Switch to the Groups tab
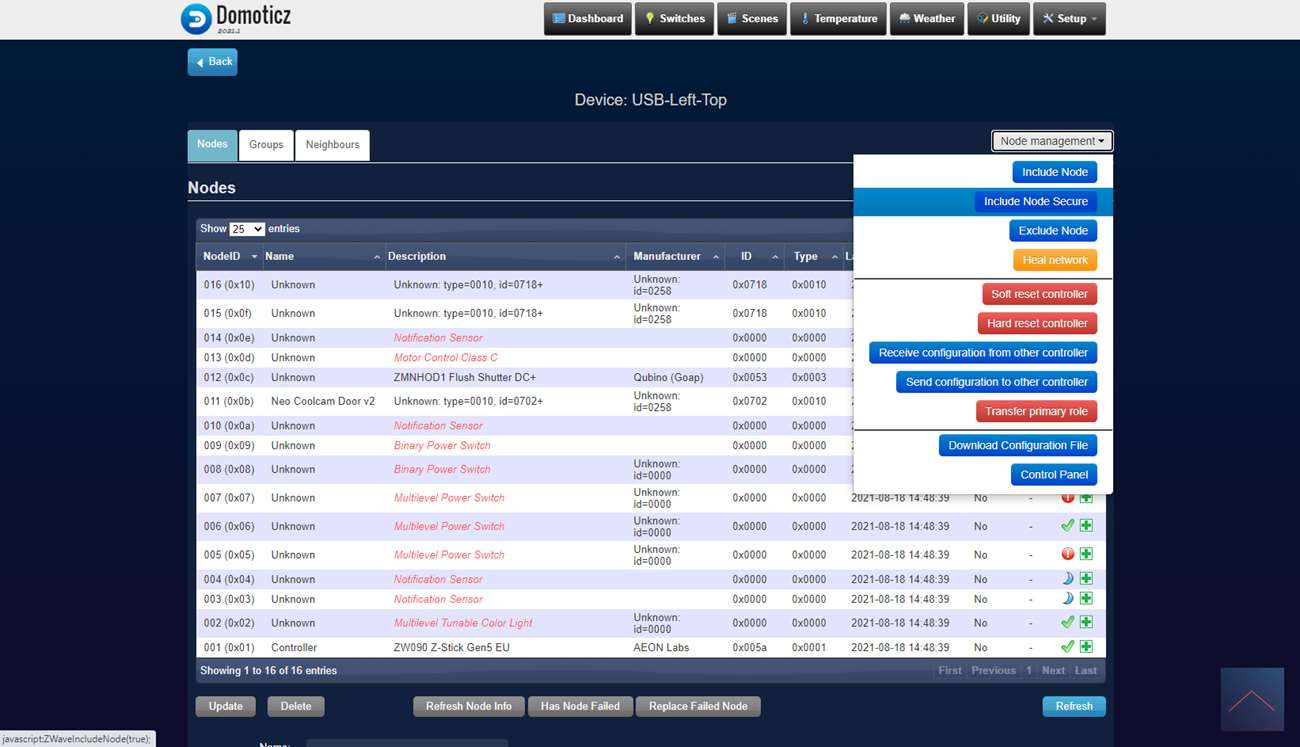This screenshot has height=747, width=1300. pyautogui.click(x=266, y=145)
